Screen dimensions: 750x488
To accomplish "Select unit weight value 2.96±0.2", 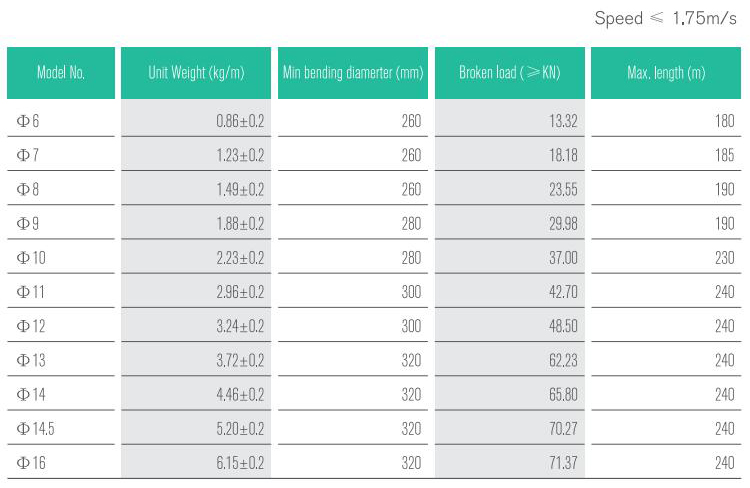I will point(240,292).
